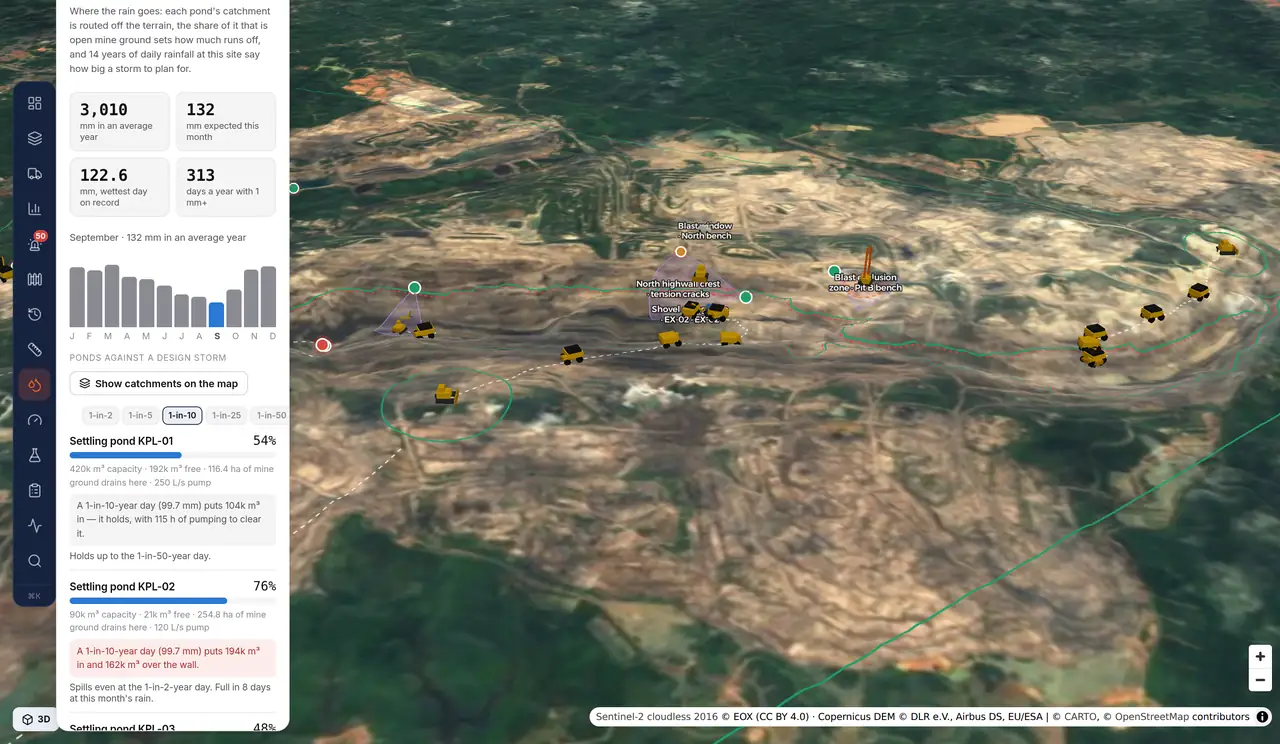Click the ⌘K command shortcut button
1280x744 pixels.
(35, 596)
